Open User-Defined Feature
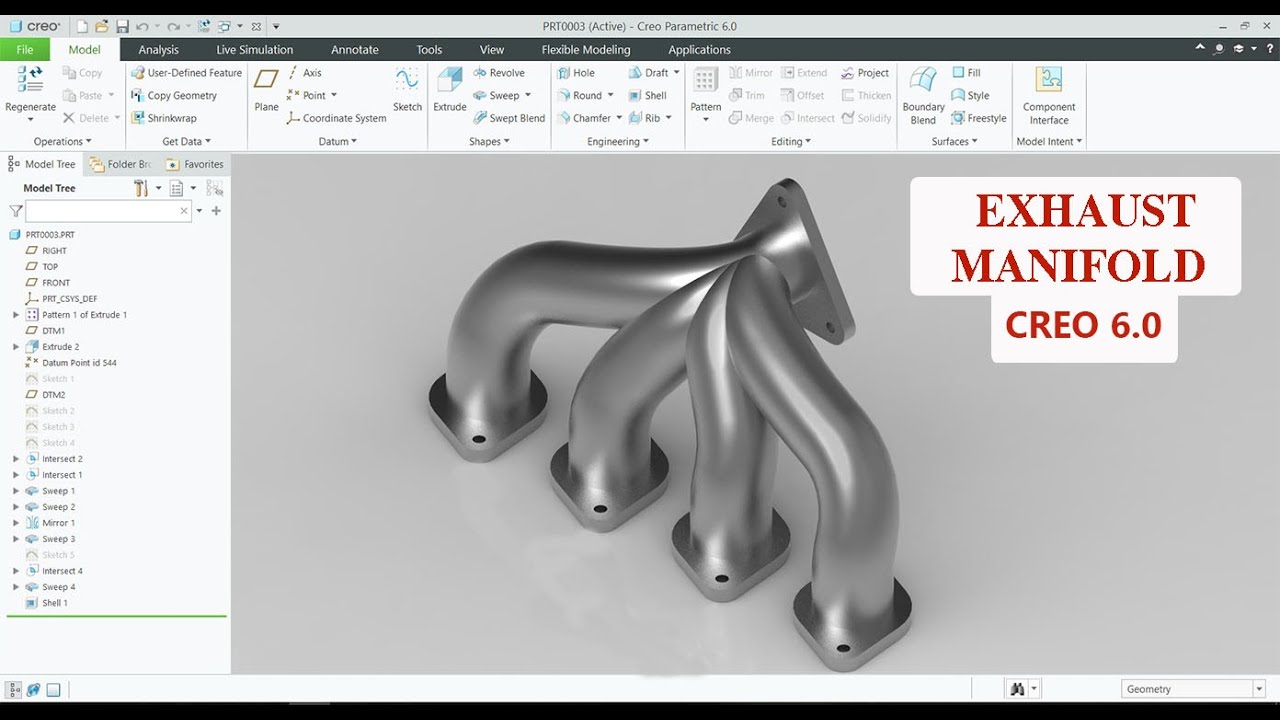 (186, 73)
